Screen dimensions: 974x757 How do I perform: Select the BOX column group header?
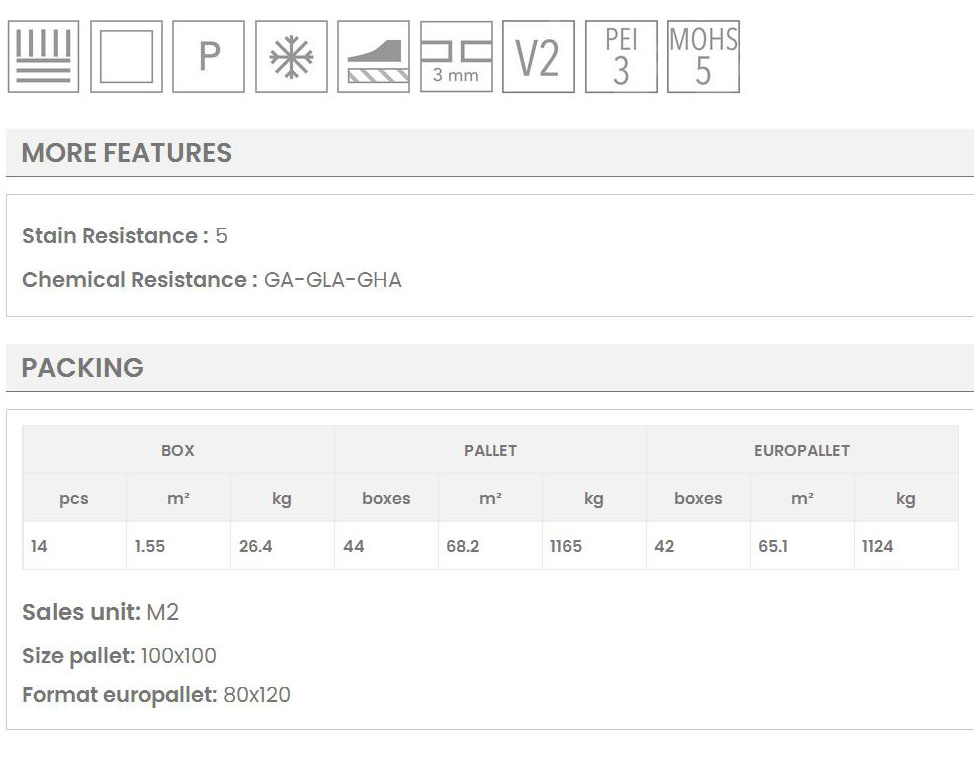[x=178, y=451]
